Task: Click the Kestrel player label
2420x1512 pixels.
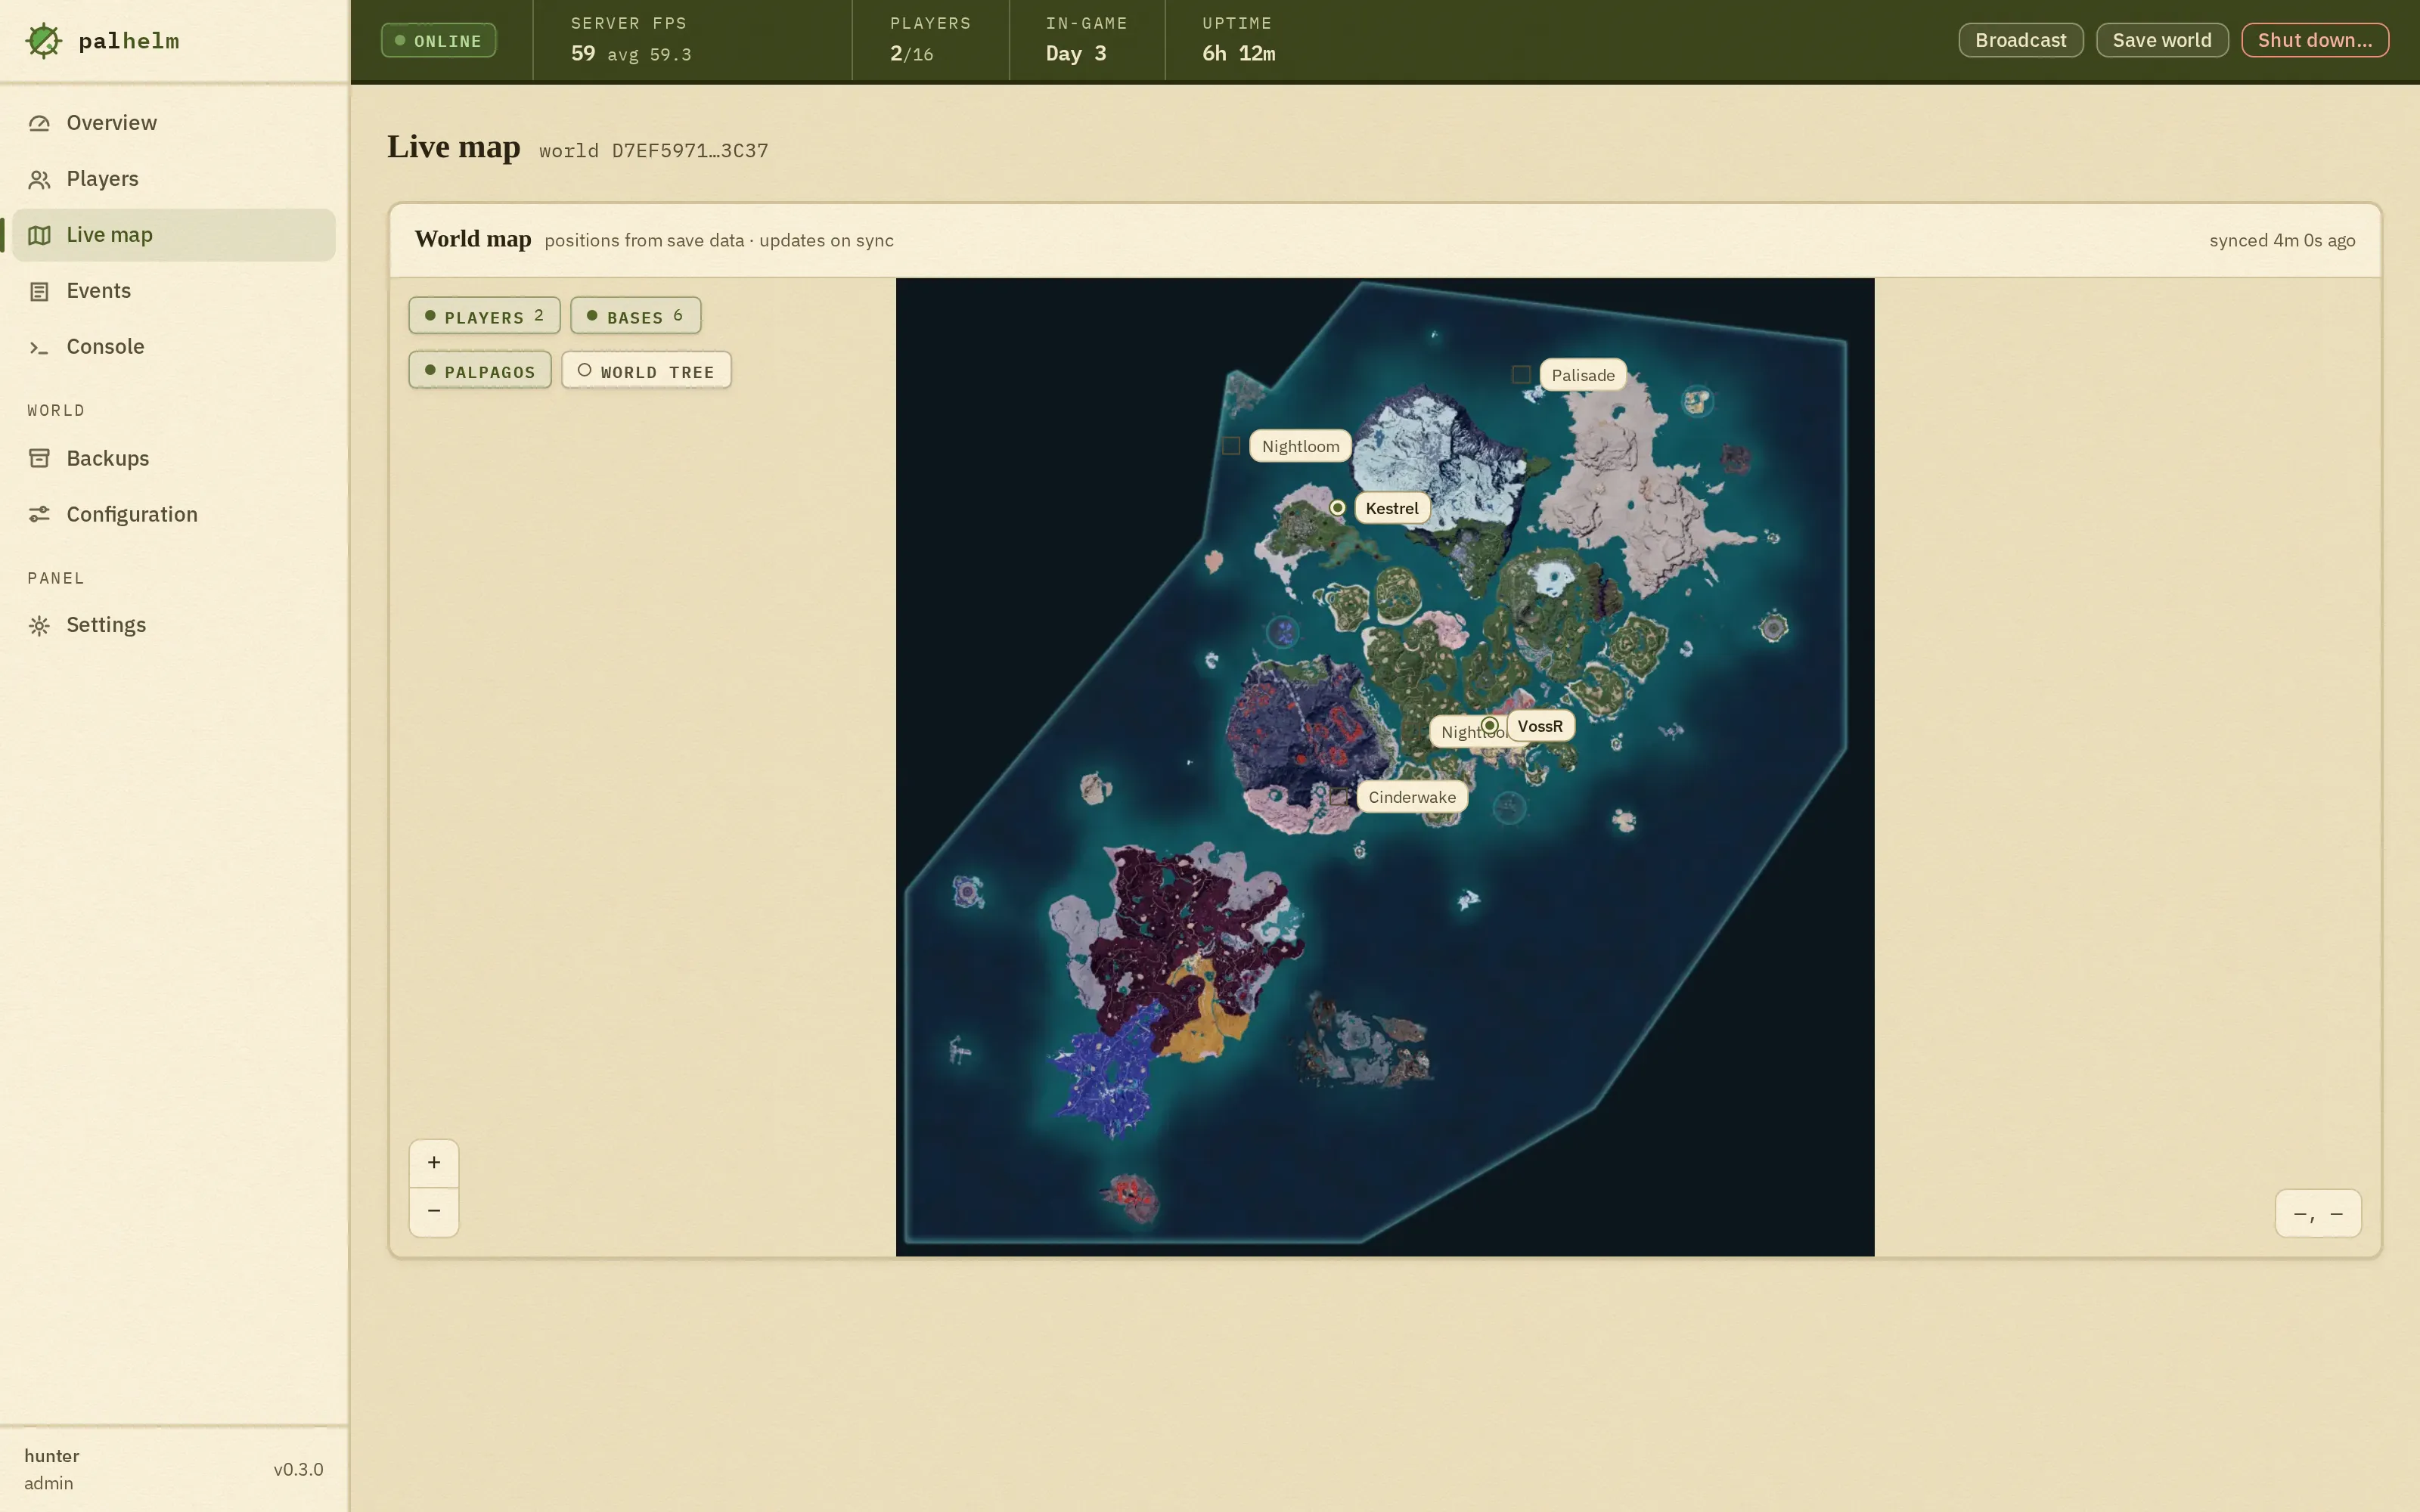Action: coord(1392,508)
